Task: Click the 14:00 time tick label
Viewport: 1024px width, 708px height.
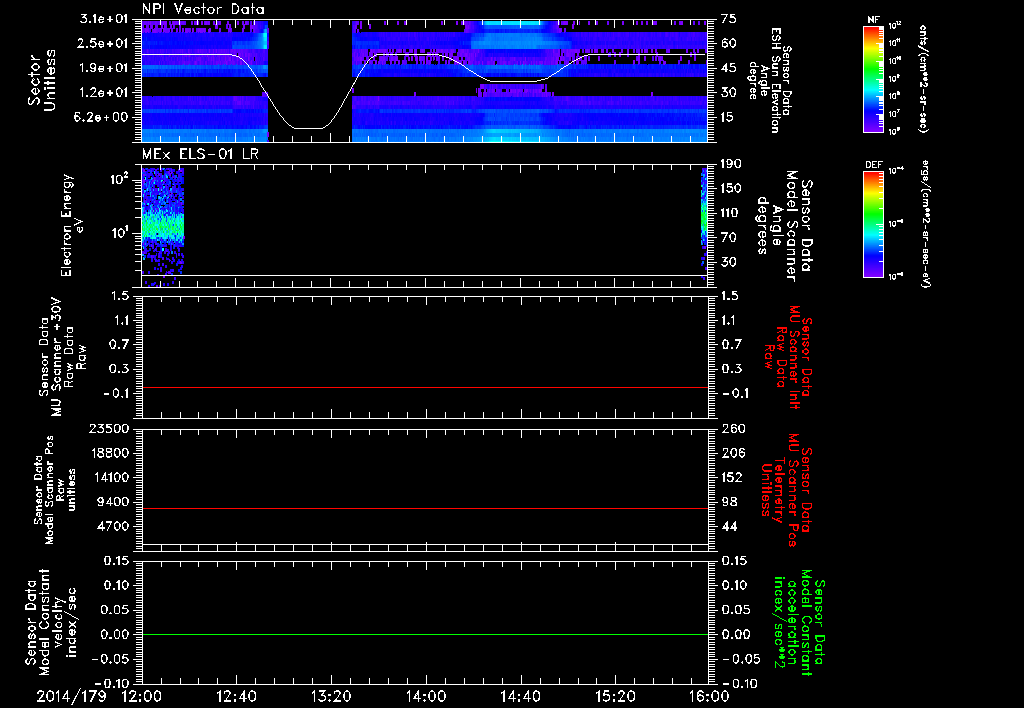Action: pos(425,696)
